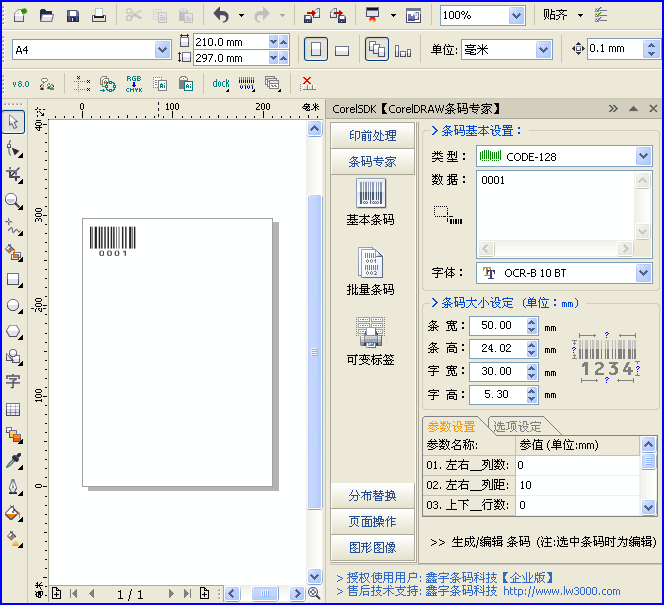
Task: Click the barcode 0101 toolbar icon
Action: click(x=246, y=84)
